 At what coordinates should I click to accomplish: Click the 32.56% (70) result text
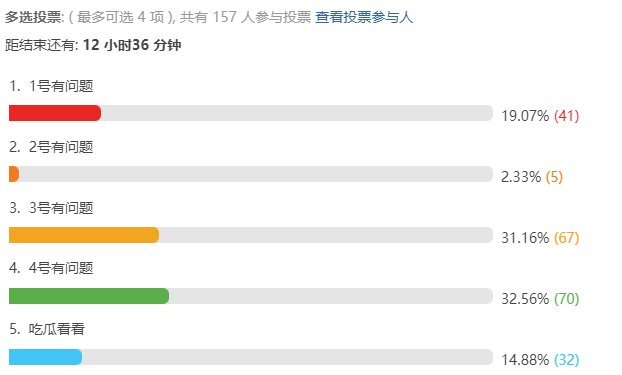tap(540, 298)
